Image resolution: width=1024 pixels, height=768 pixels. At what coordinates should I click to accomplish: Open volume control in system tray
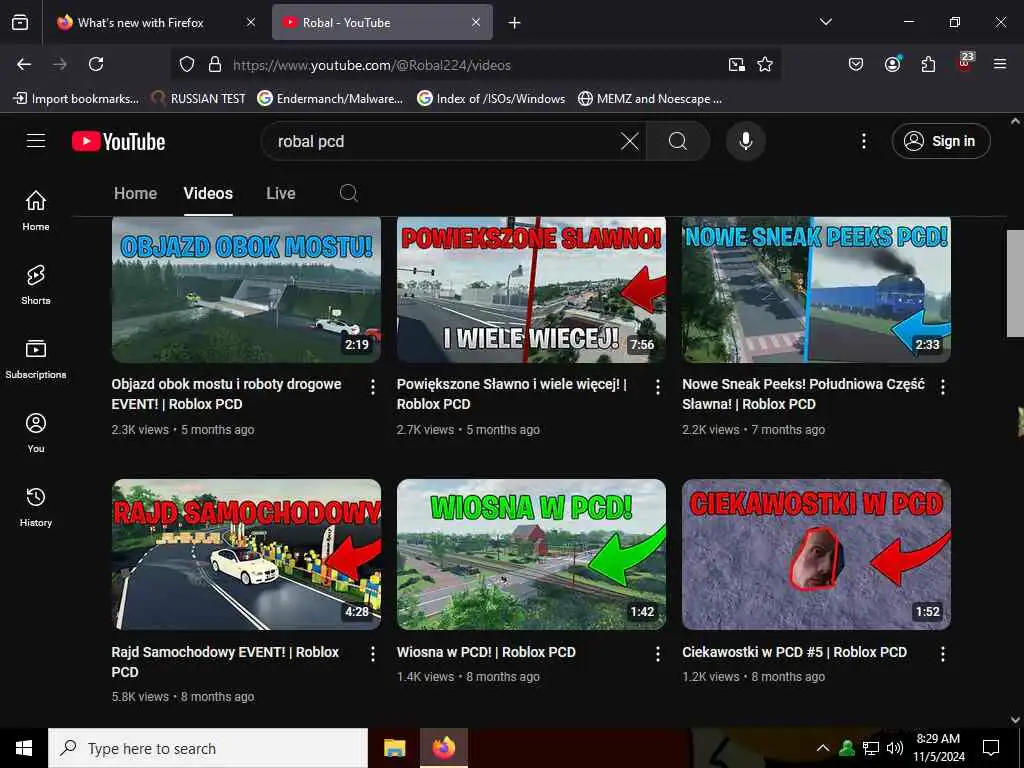[895, 748]
